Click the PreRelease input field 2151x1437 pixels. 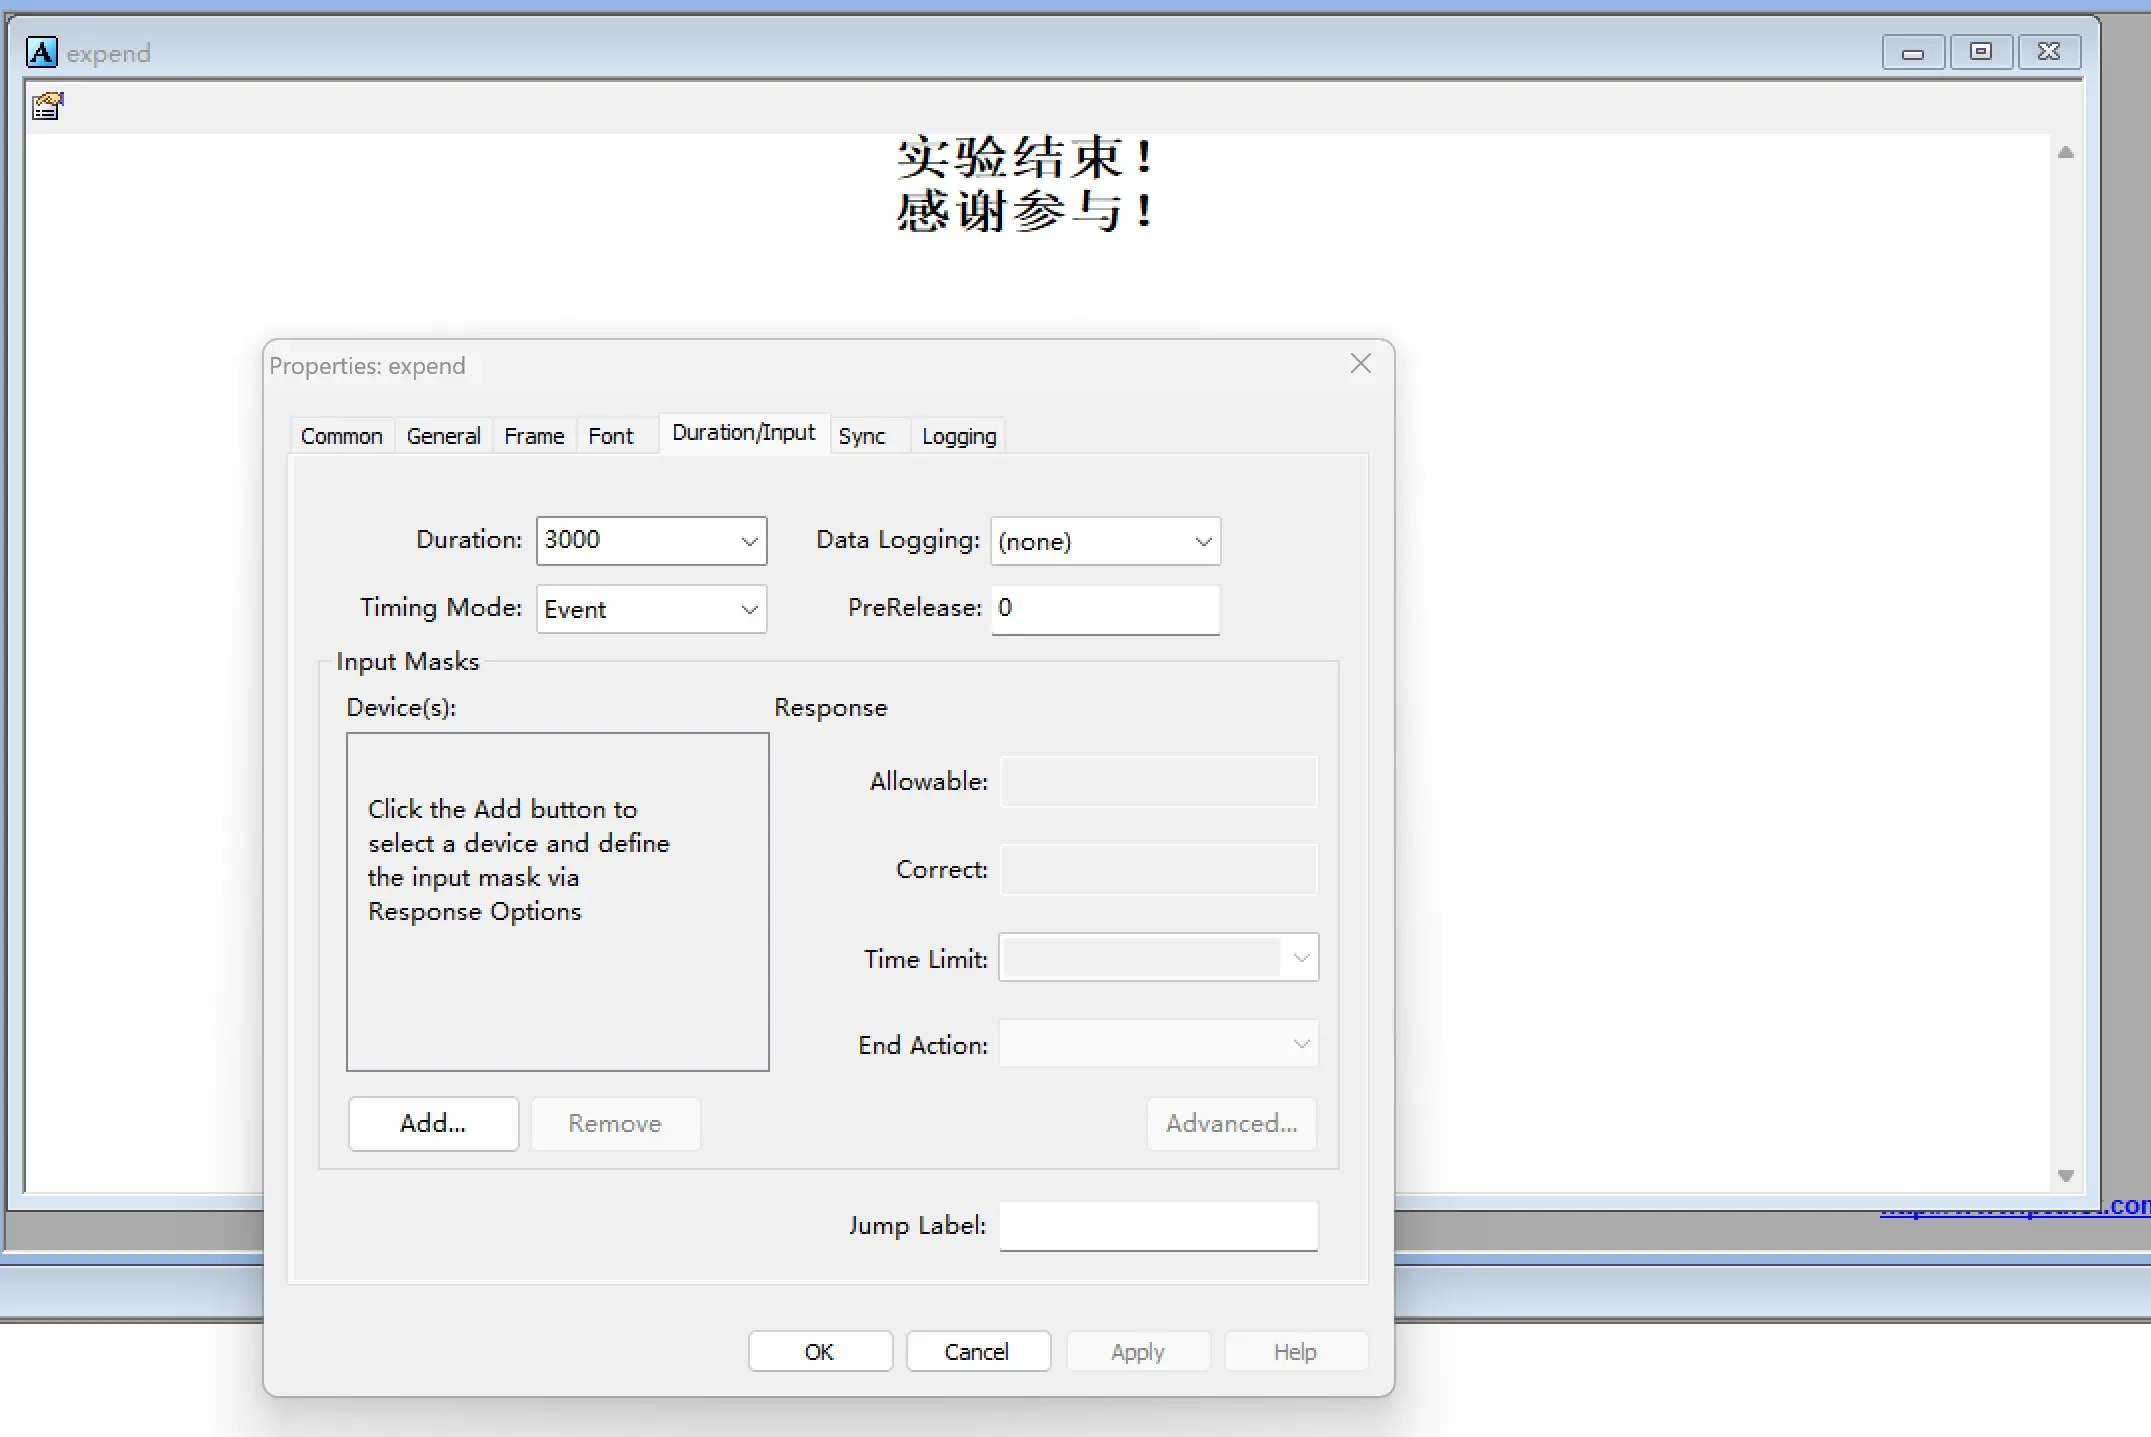[x=1106, y=609]
